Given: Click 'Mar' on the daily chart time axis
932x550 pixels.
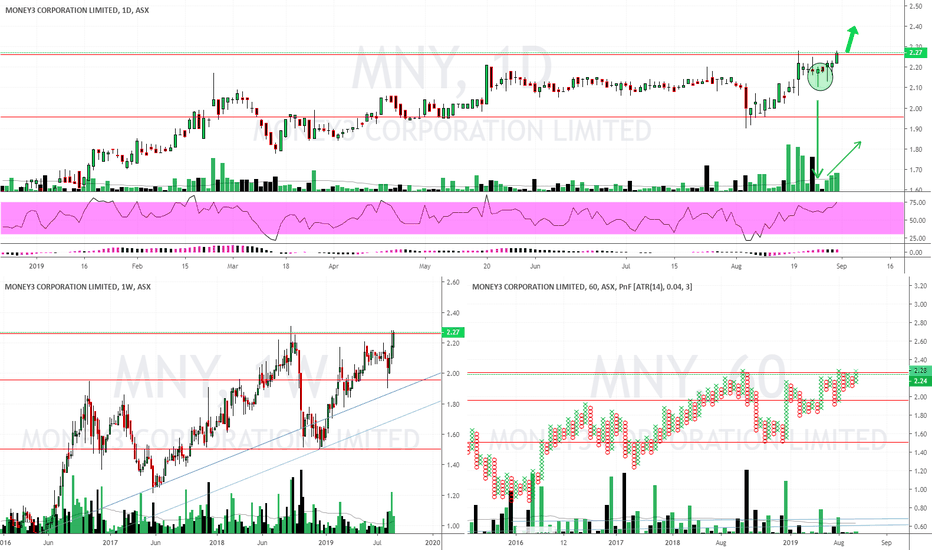Looking at the screenshot, I should click(x=232, y=266).
